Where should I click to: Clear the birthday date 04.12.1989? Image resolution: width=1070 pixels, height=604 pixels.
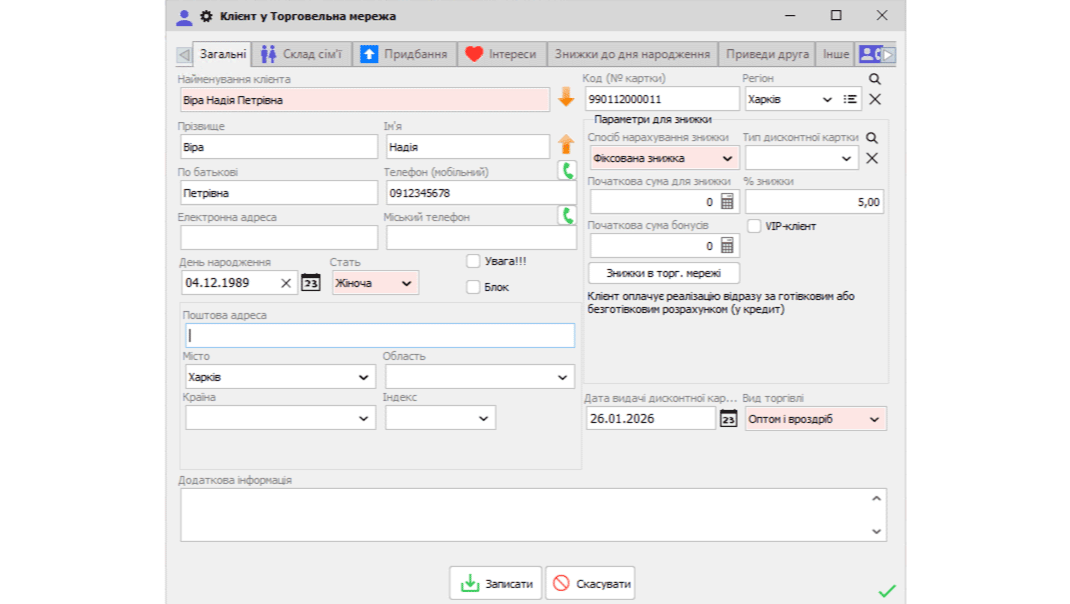click(x=286, y=283)
